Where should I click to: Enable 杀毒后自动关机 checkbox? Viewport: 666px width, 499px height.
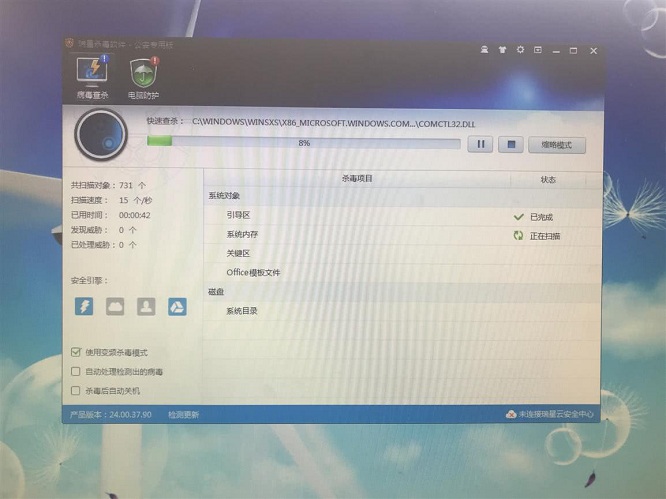pos(76,390)
